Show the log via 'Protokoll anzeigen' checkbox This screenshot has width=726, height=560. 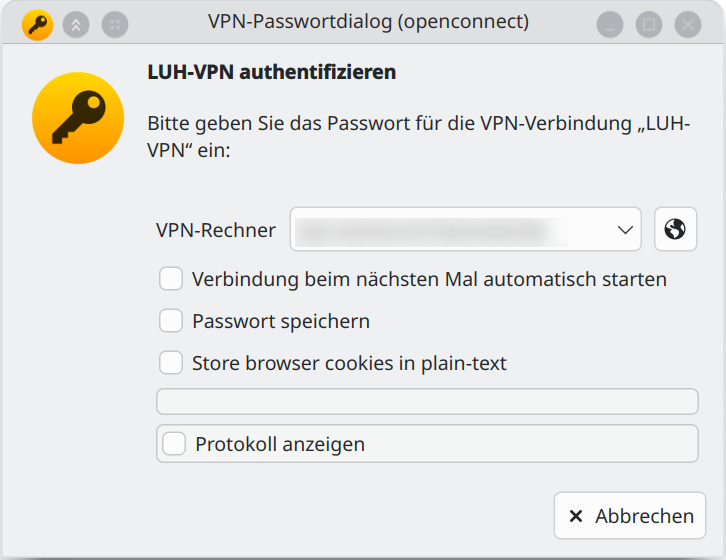click(175, 444)
